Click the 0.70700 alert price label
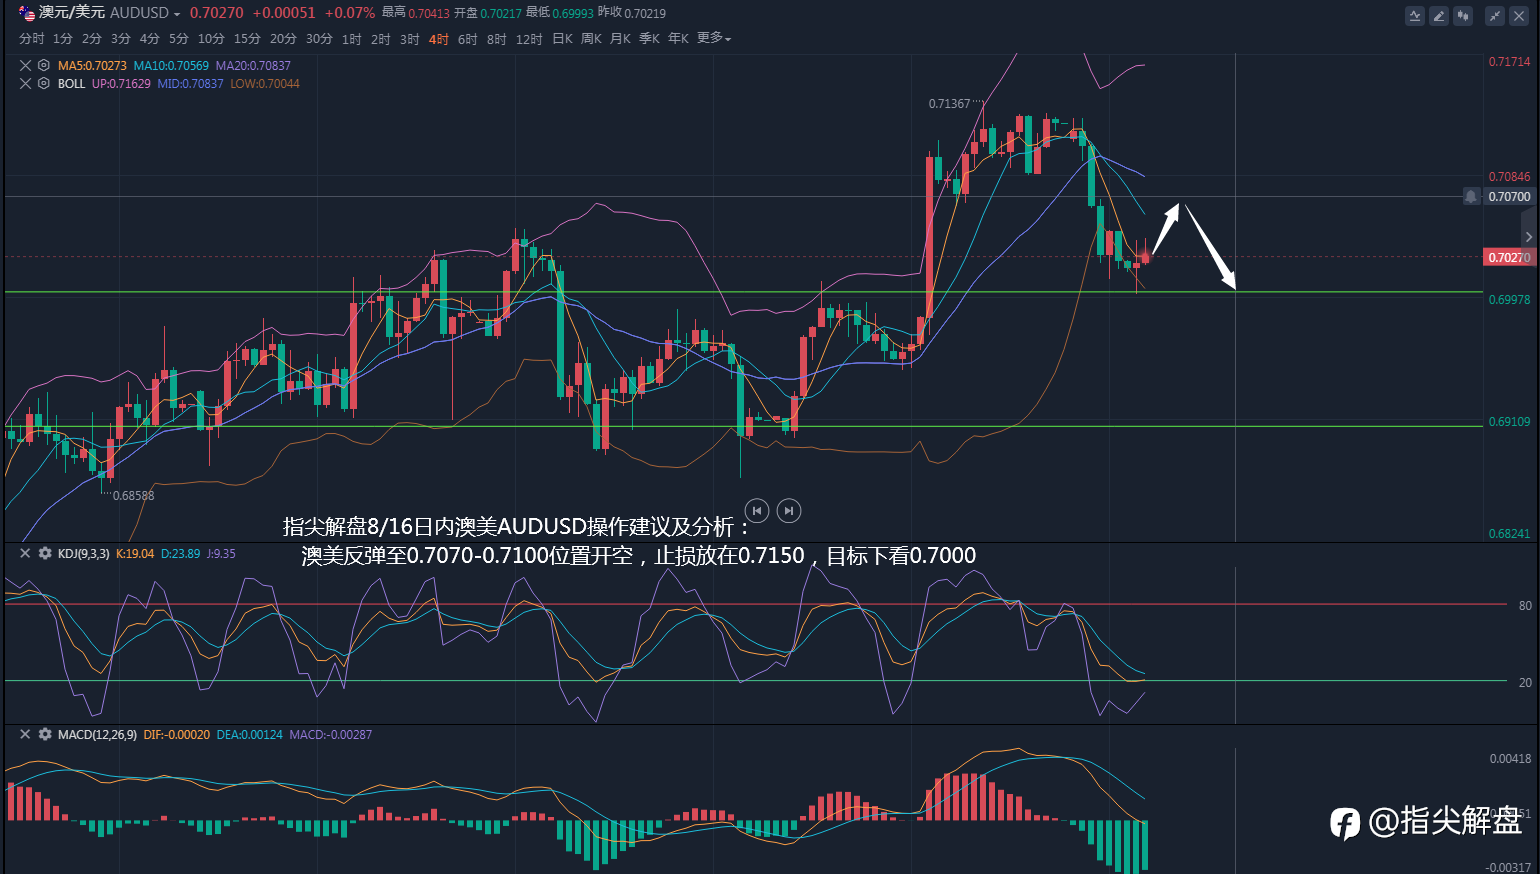This screenshot has width=1540, height=874. pyautogui.click(x=1509, y=197)
